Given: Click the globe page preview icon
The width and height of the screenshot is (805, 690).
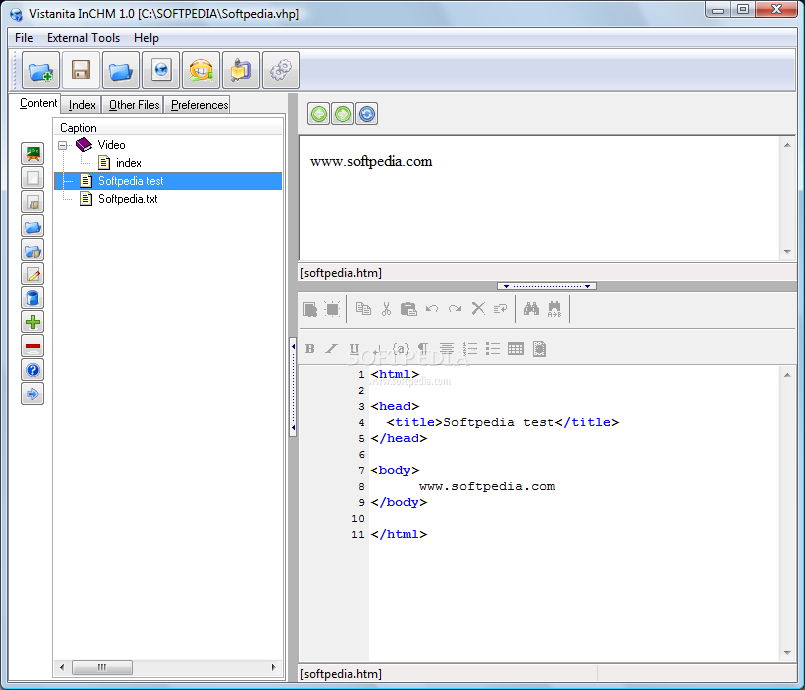Looking at the screenshot, I should [161, 70].
